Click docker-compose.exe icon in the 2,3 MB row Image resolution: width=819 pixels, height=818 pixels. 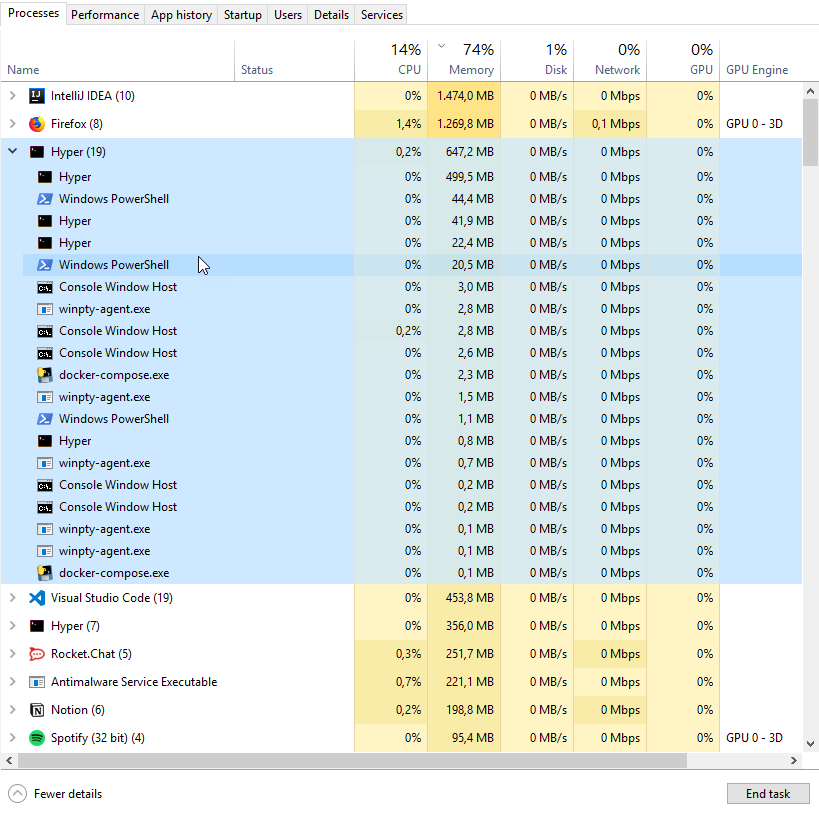45,375
